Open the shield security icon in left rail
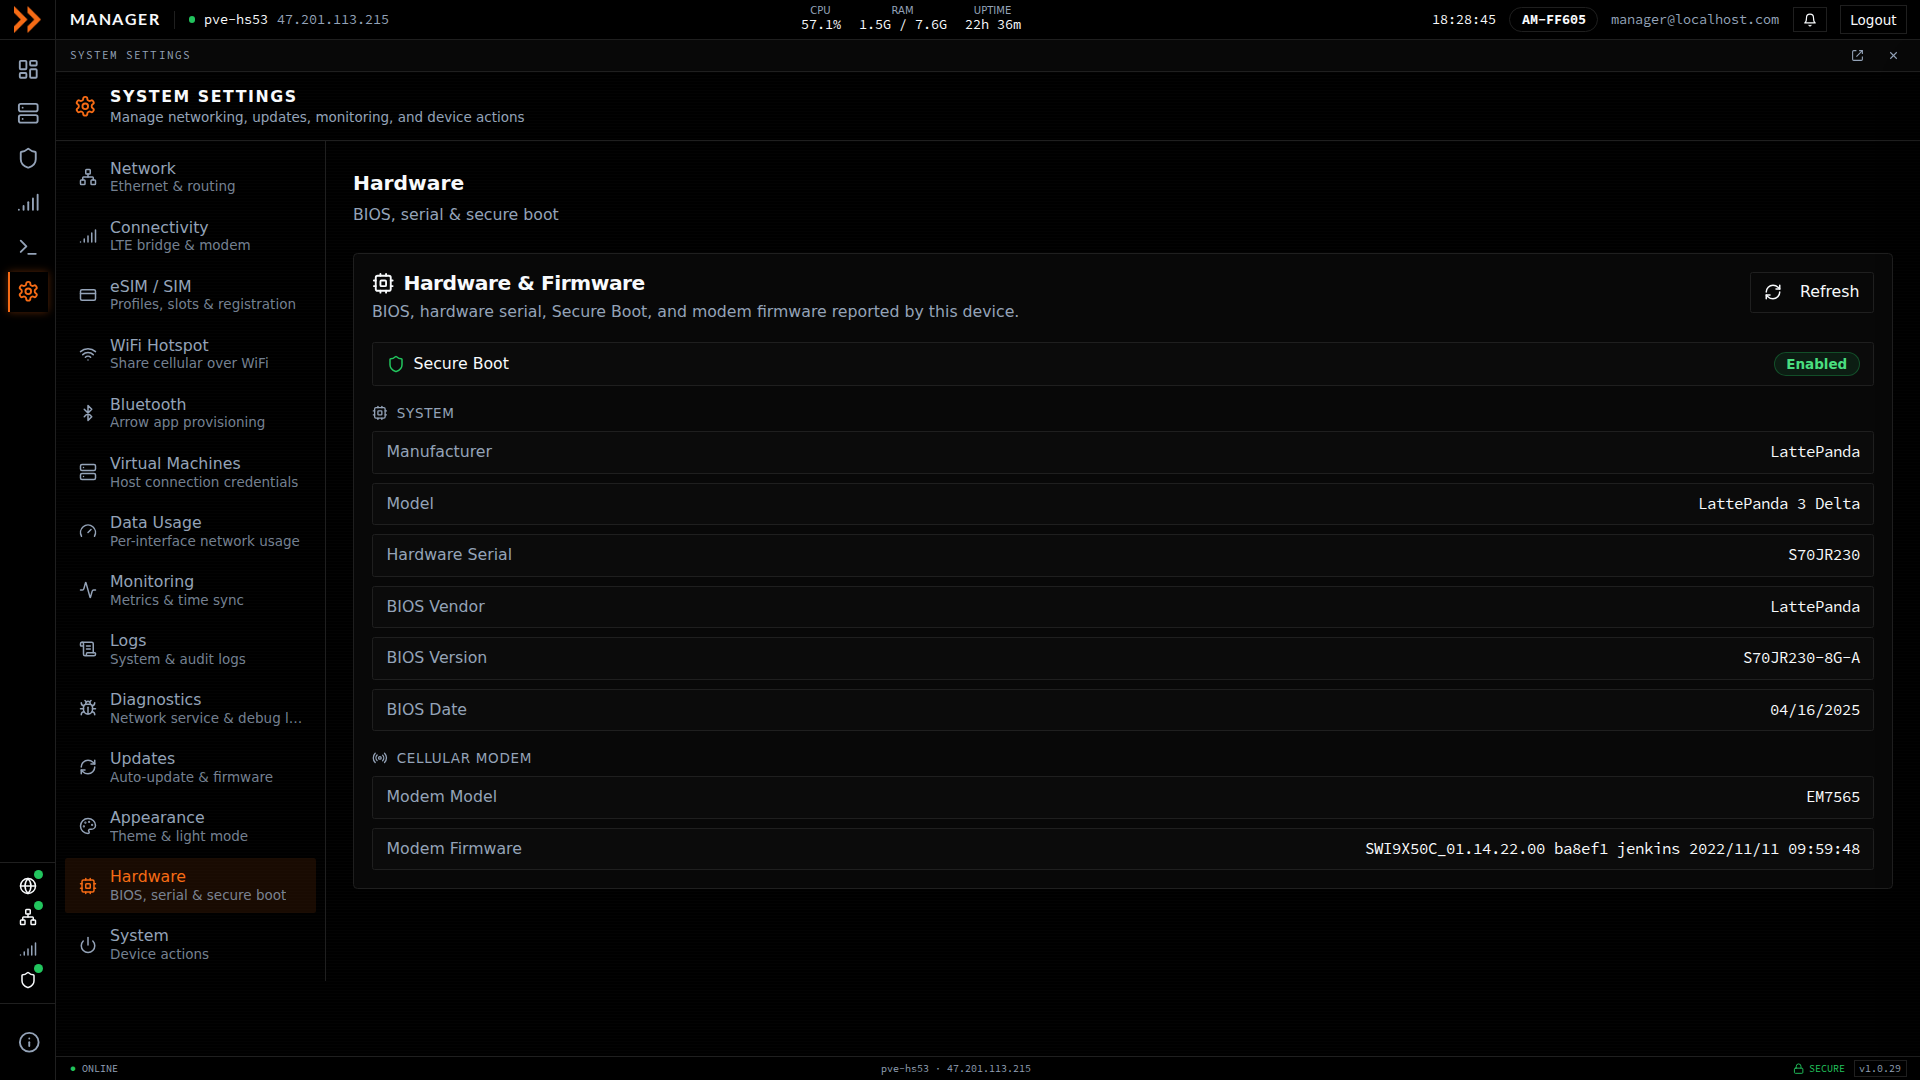The image size is (1920, 1080). (x=28, y=158)
